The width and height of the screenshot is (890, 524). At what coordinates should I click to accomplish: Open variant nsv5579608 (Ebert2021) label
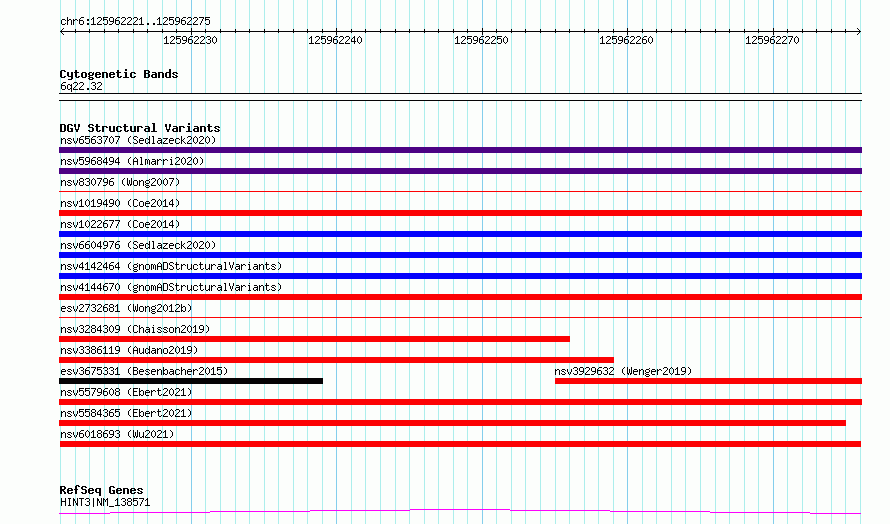point(126,392)
